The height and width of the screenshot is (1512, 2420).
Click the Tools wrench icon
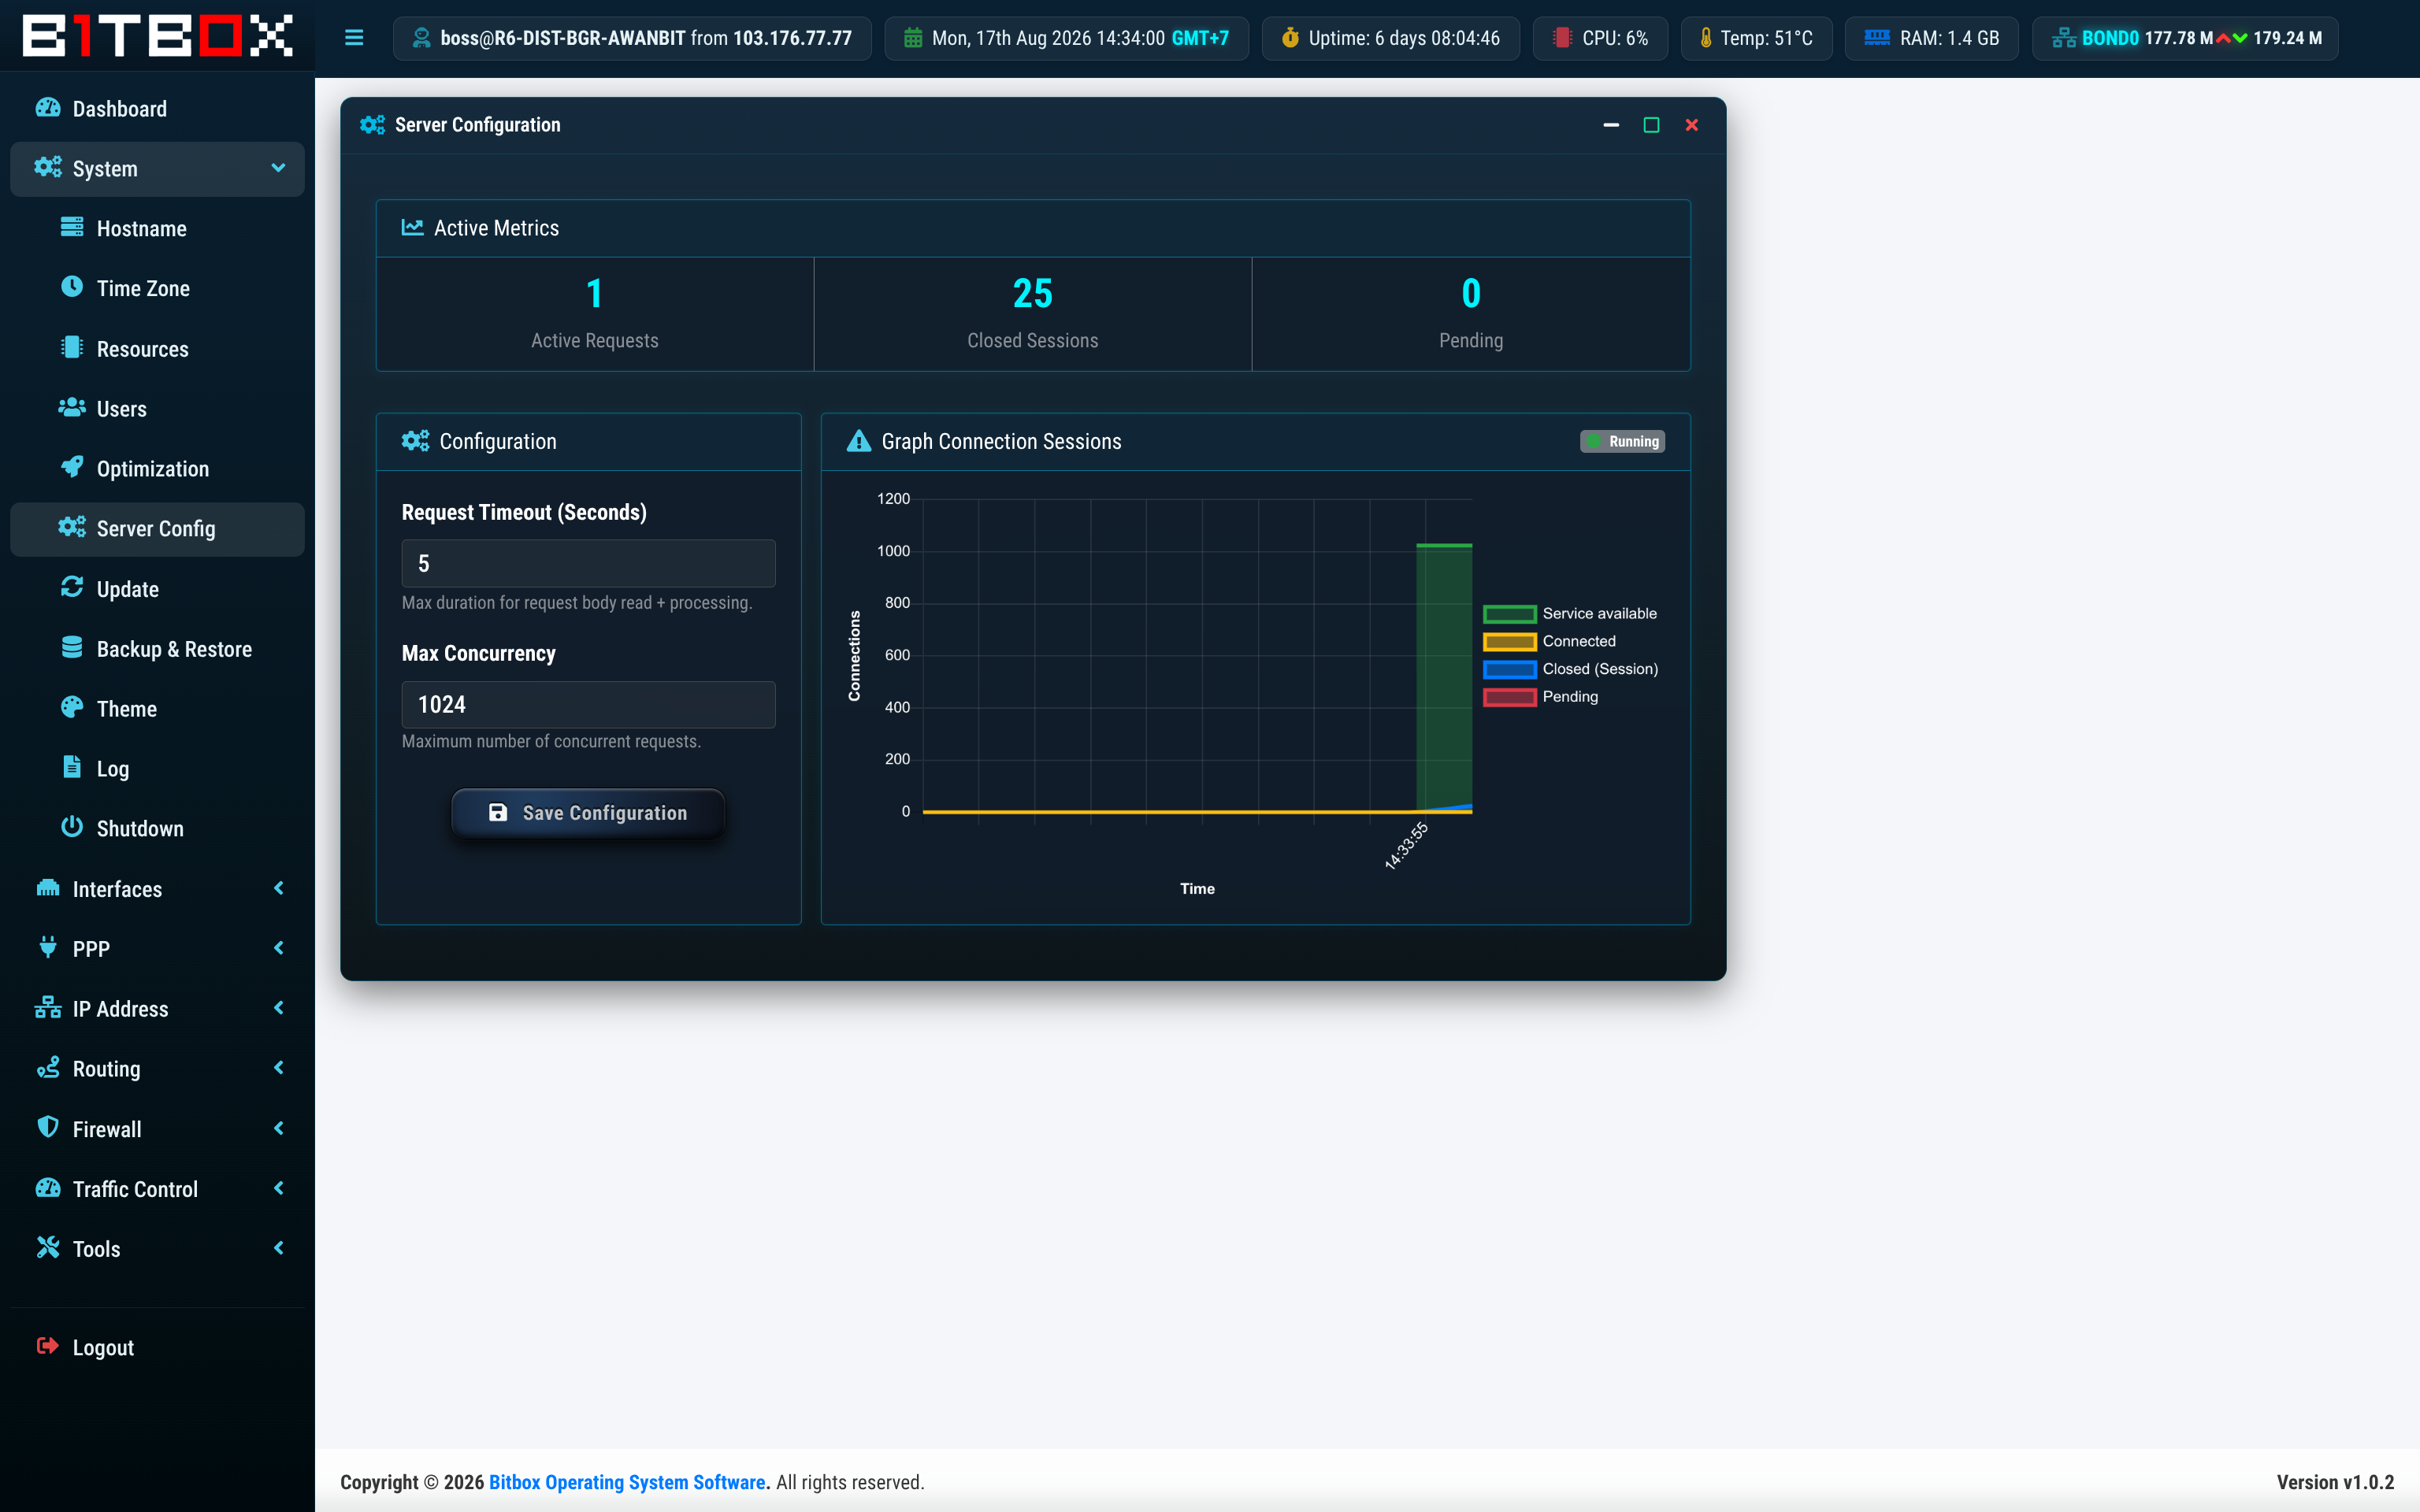click(x=48, y=1247)
